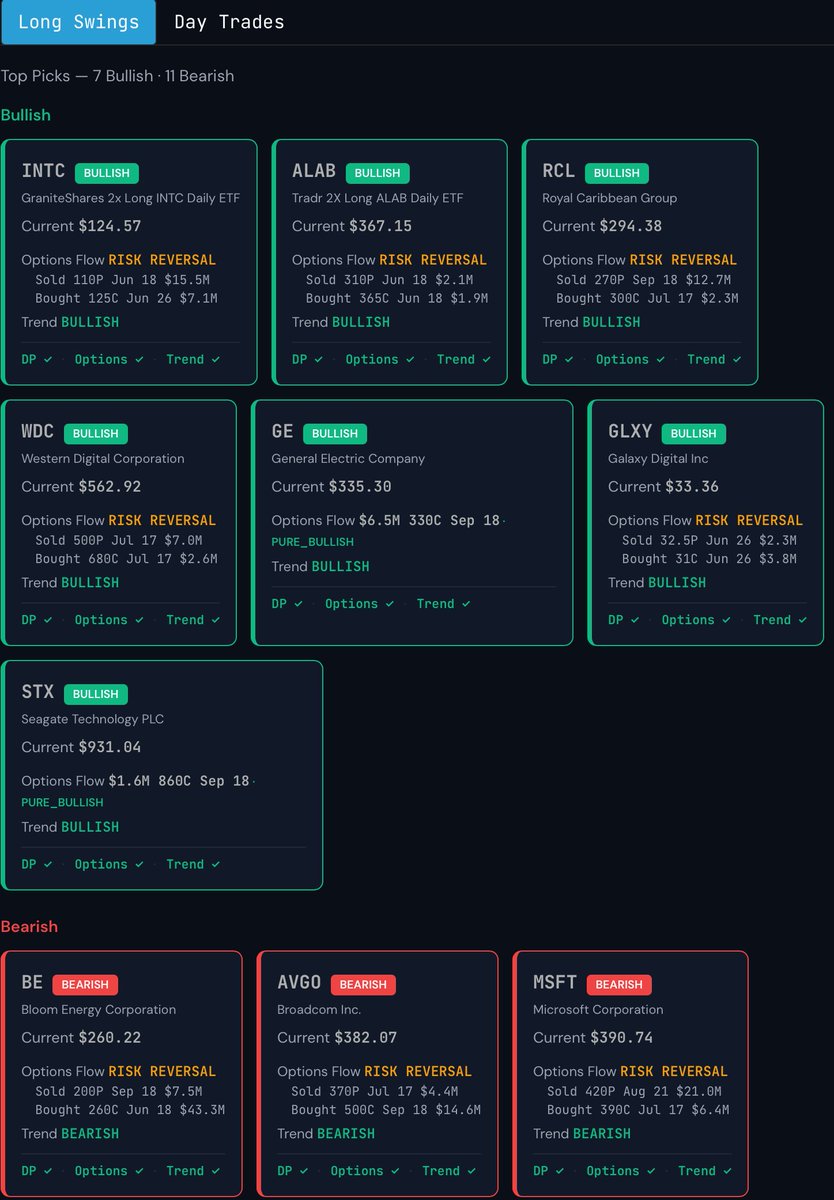Viewport: 834px width, 1200px height.
Task: Click MSFT current price $390.74
Action: tap(622, 1038)
